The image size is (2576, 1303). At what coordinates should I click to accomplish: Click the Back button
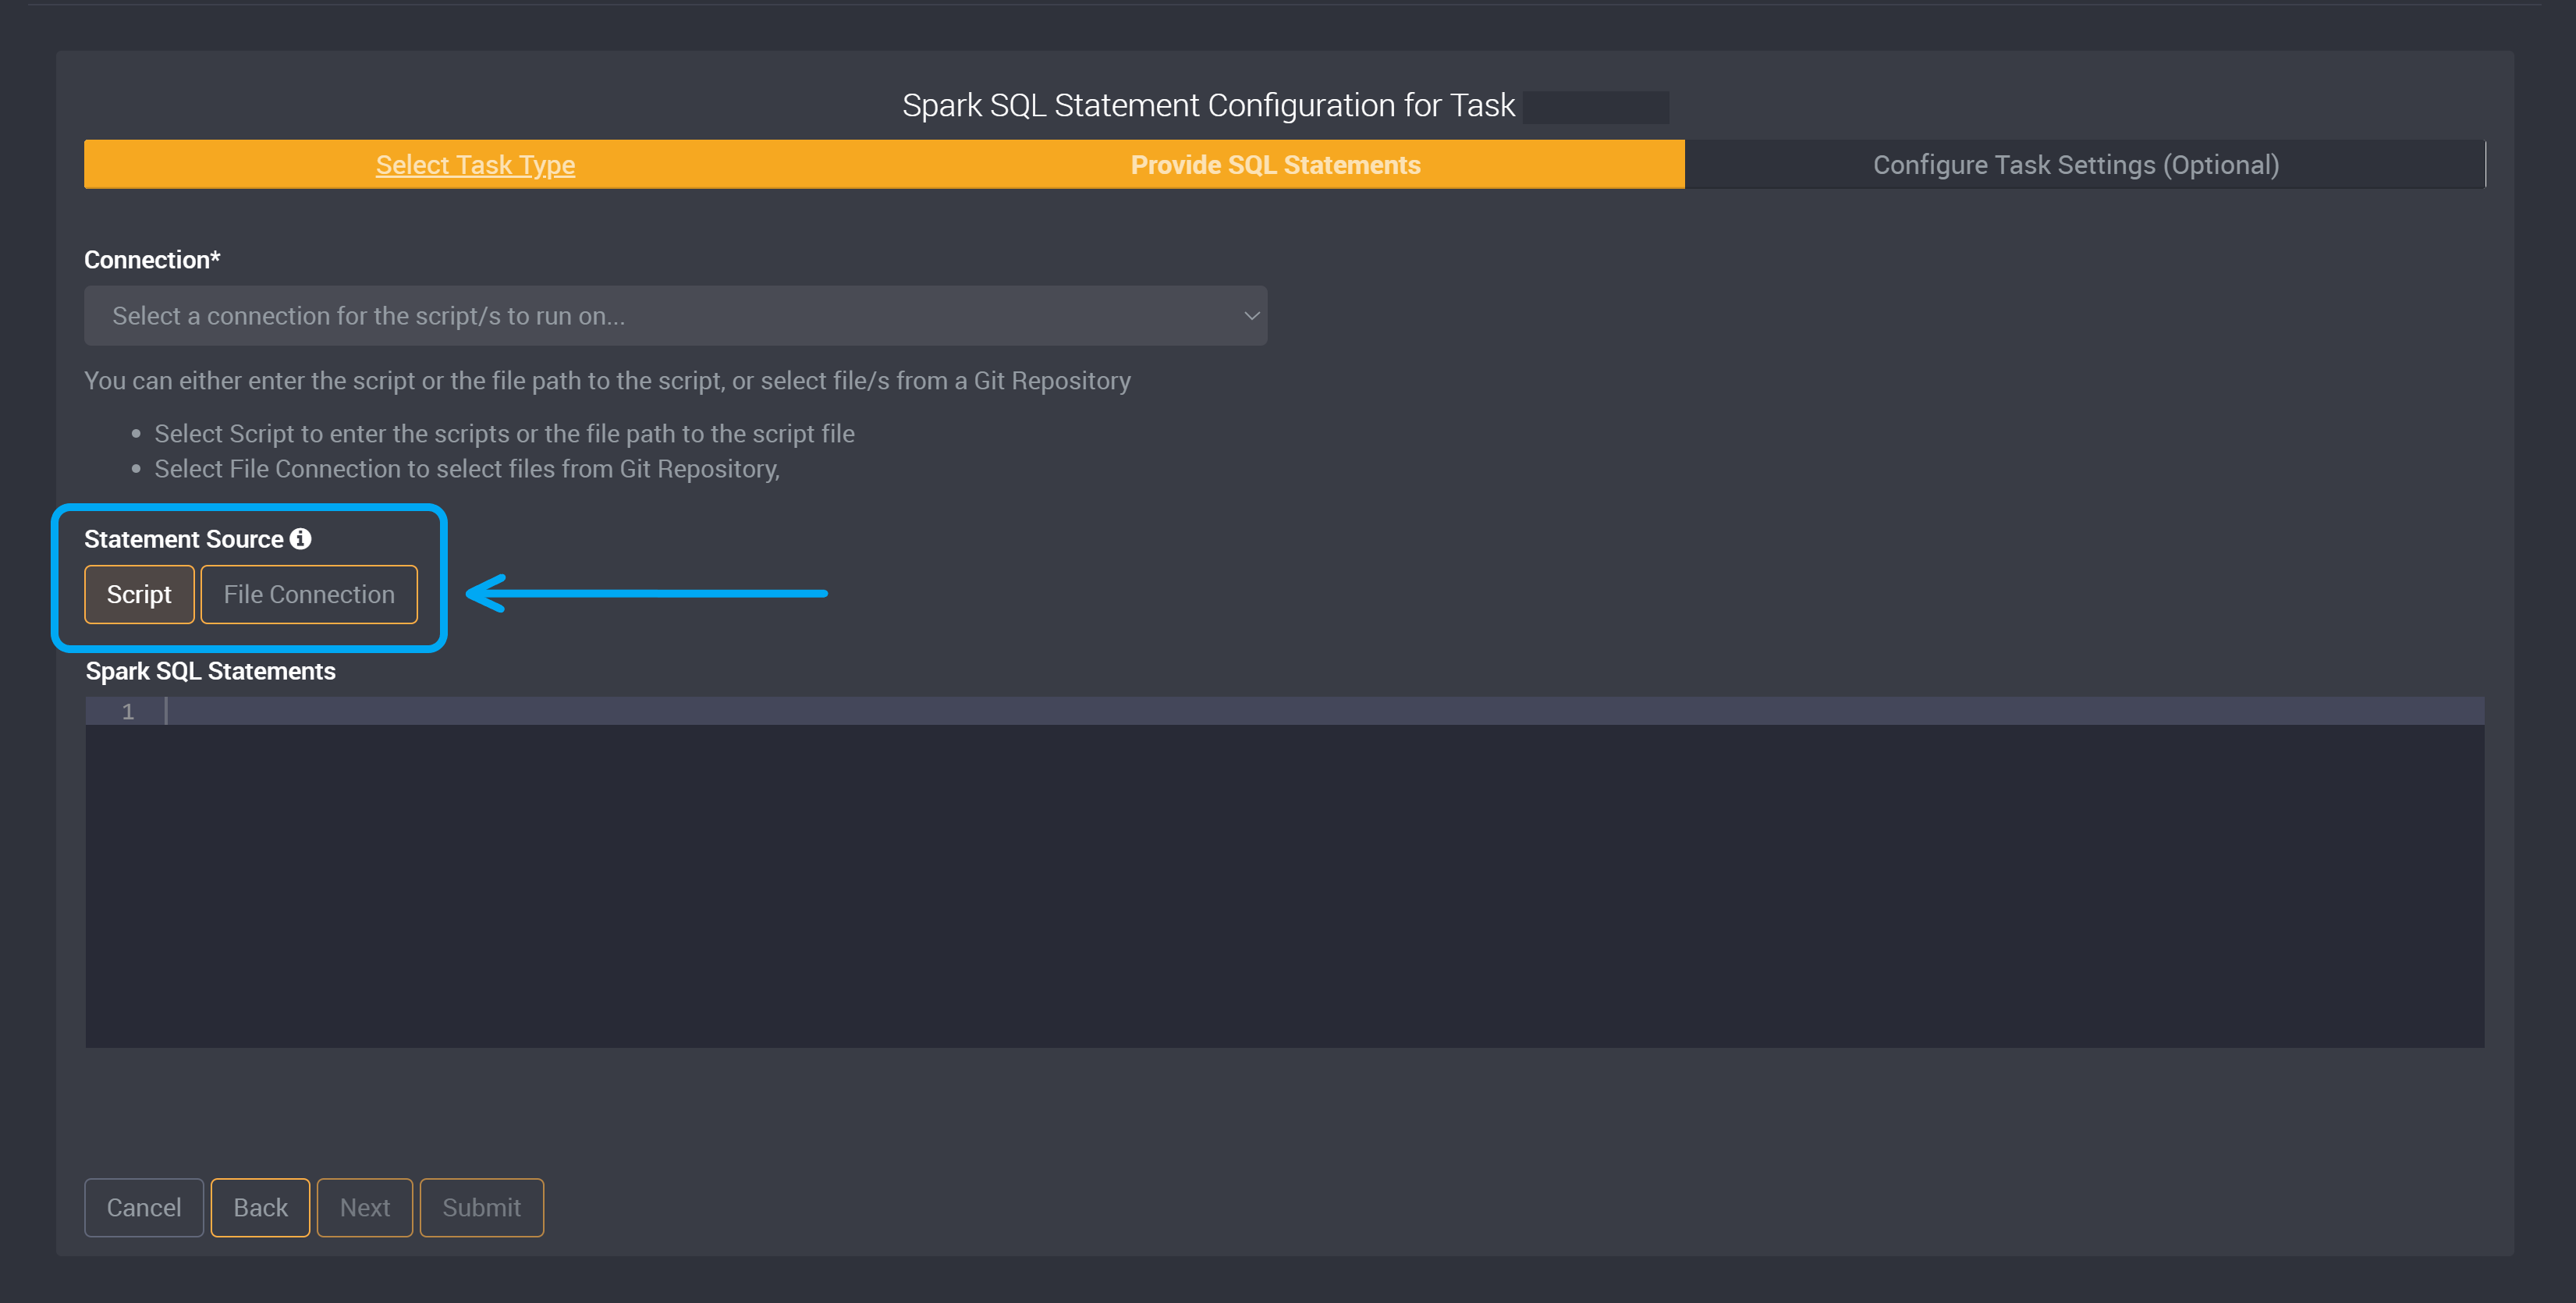[260, 1208]
